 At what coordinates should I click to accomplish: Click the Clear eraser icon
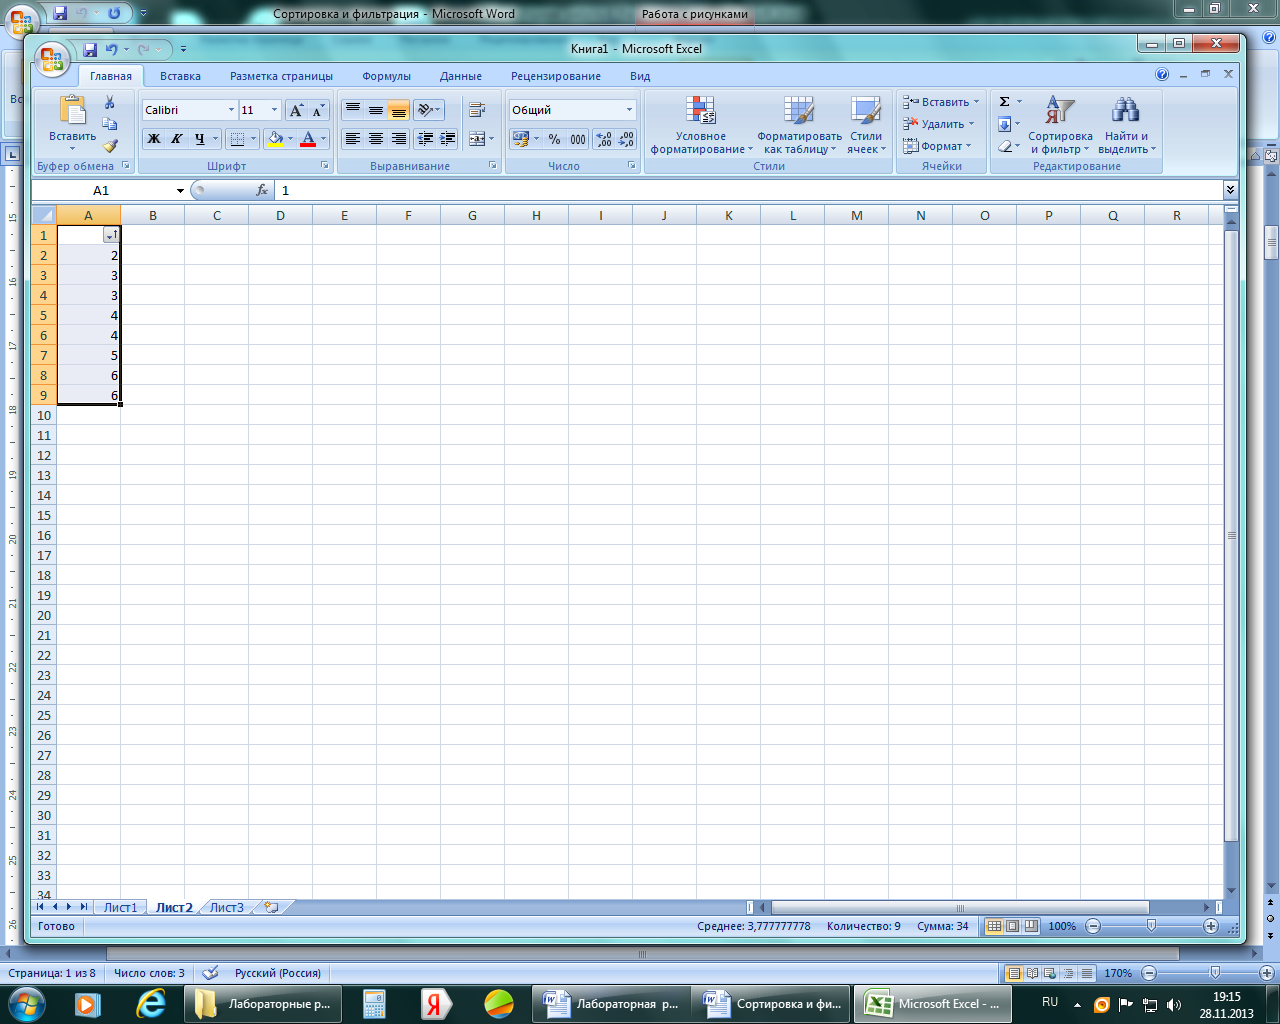1005,146
